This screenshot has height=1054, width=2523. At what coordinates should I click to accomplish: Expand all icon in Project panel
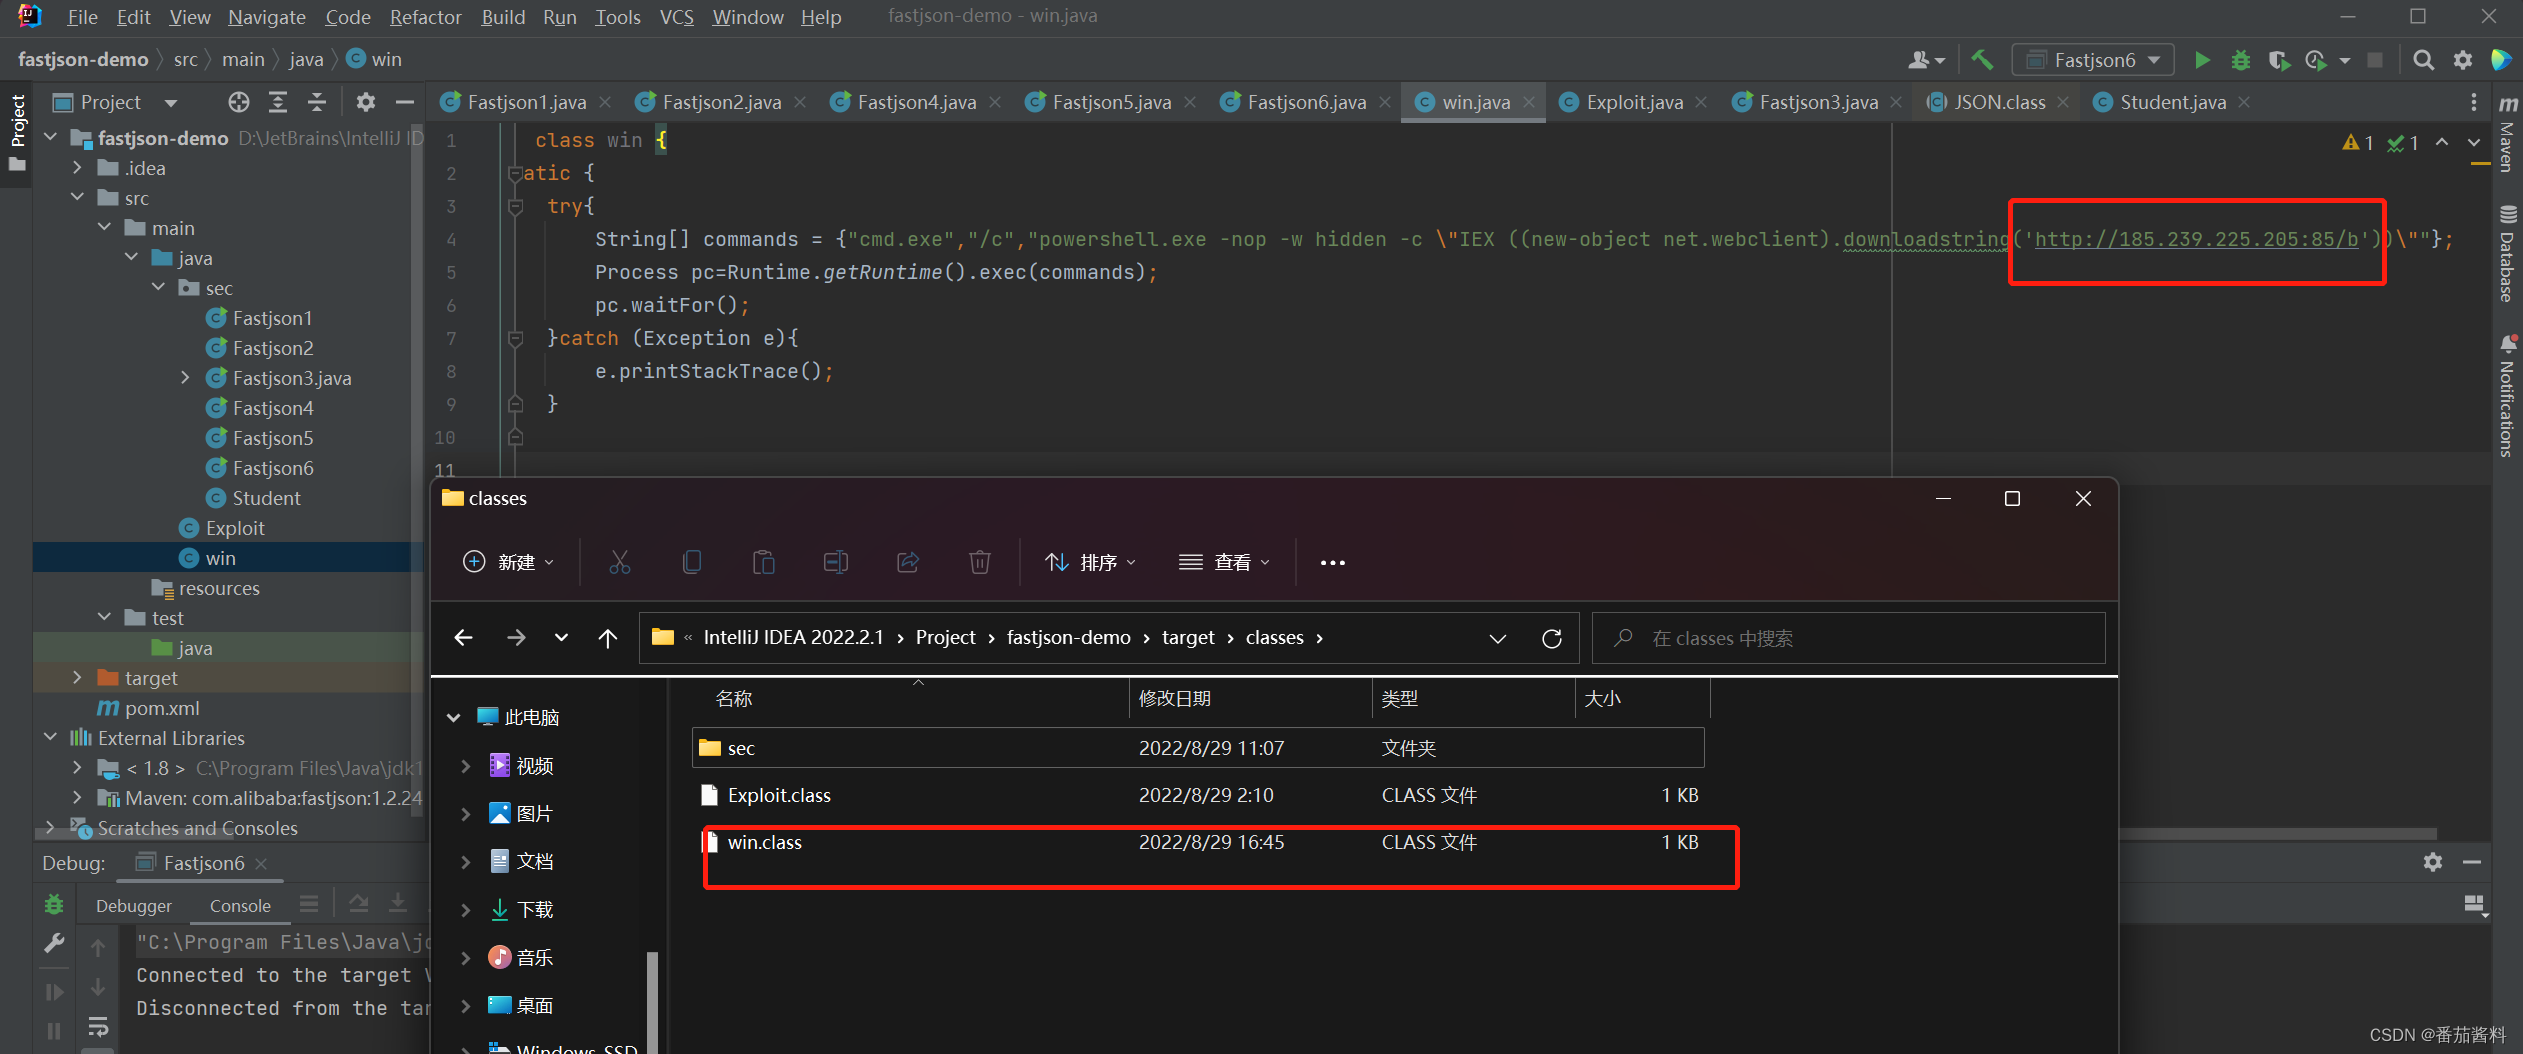click(x=277, y=102)
